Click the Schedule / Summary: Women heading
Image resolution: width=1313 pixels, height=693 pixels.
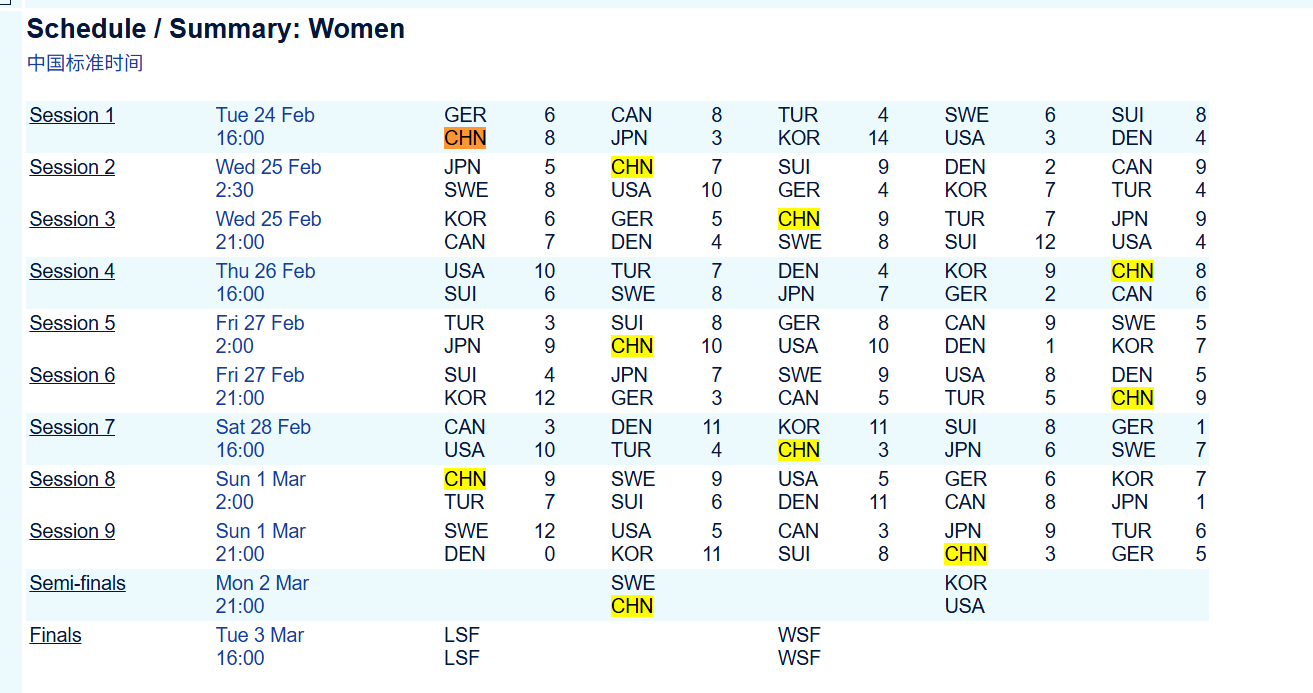pyautogui.click(x=215, y=29)
